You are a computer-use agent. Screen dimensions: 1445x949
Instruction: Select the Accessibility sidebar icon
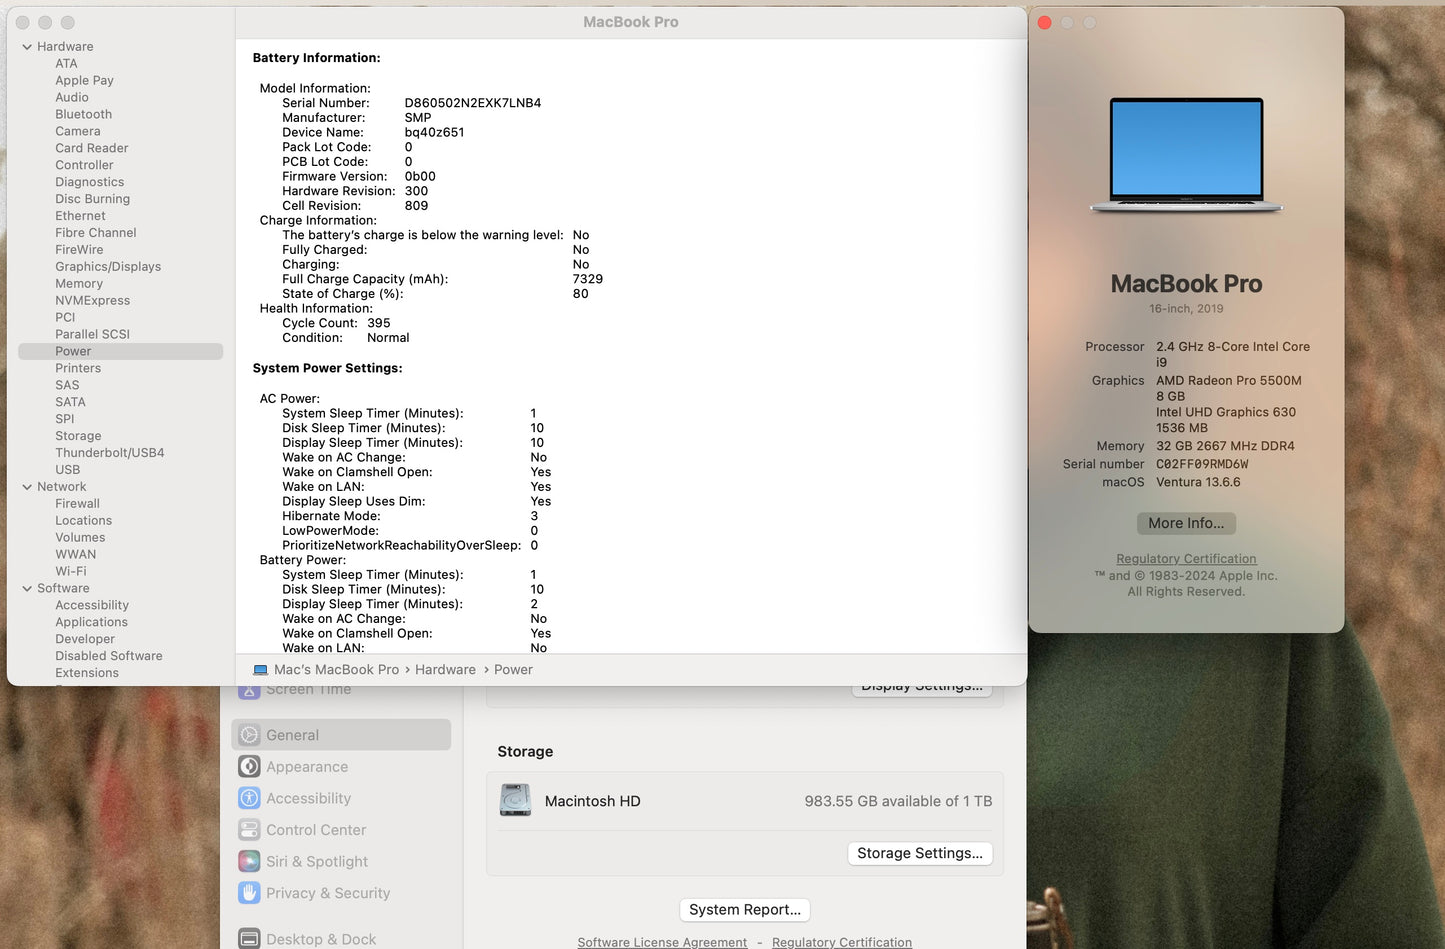click(x=248, y=798)
